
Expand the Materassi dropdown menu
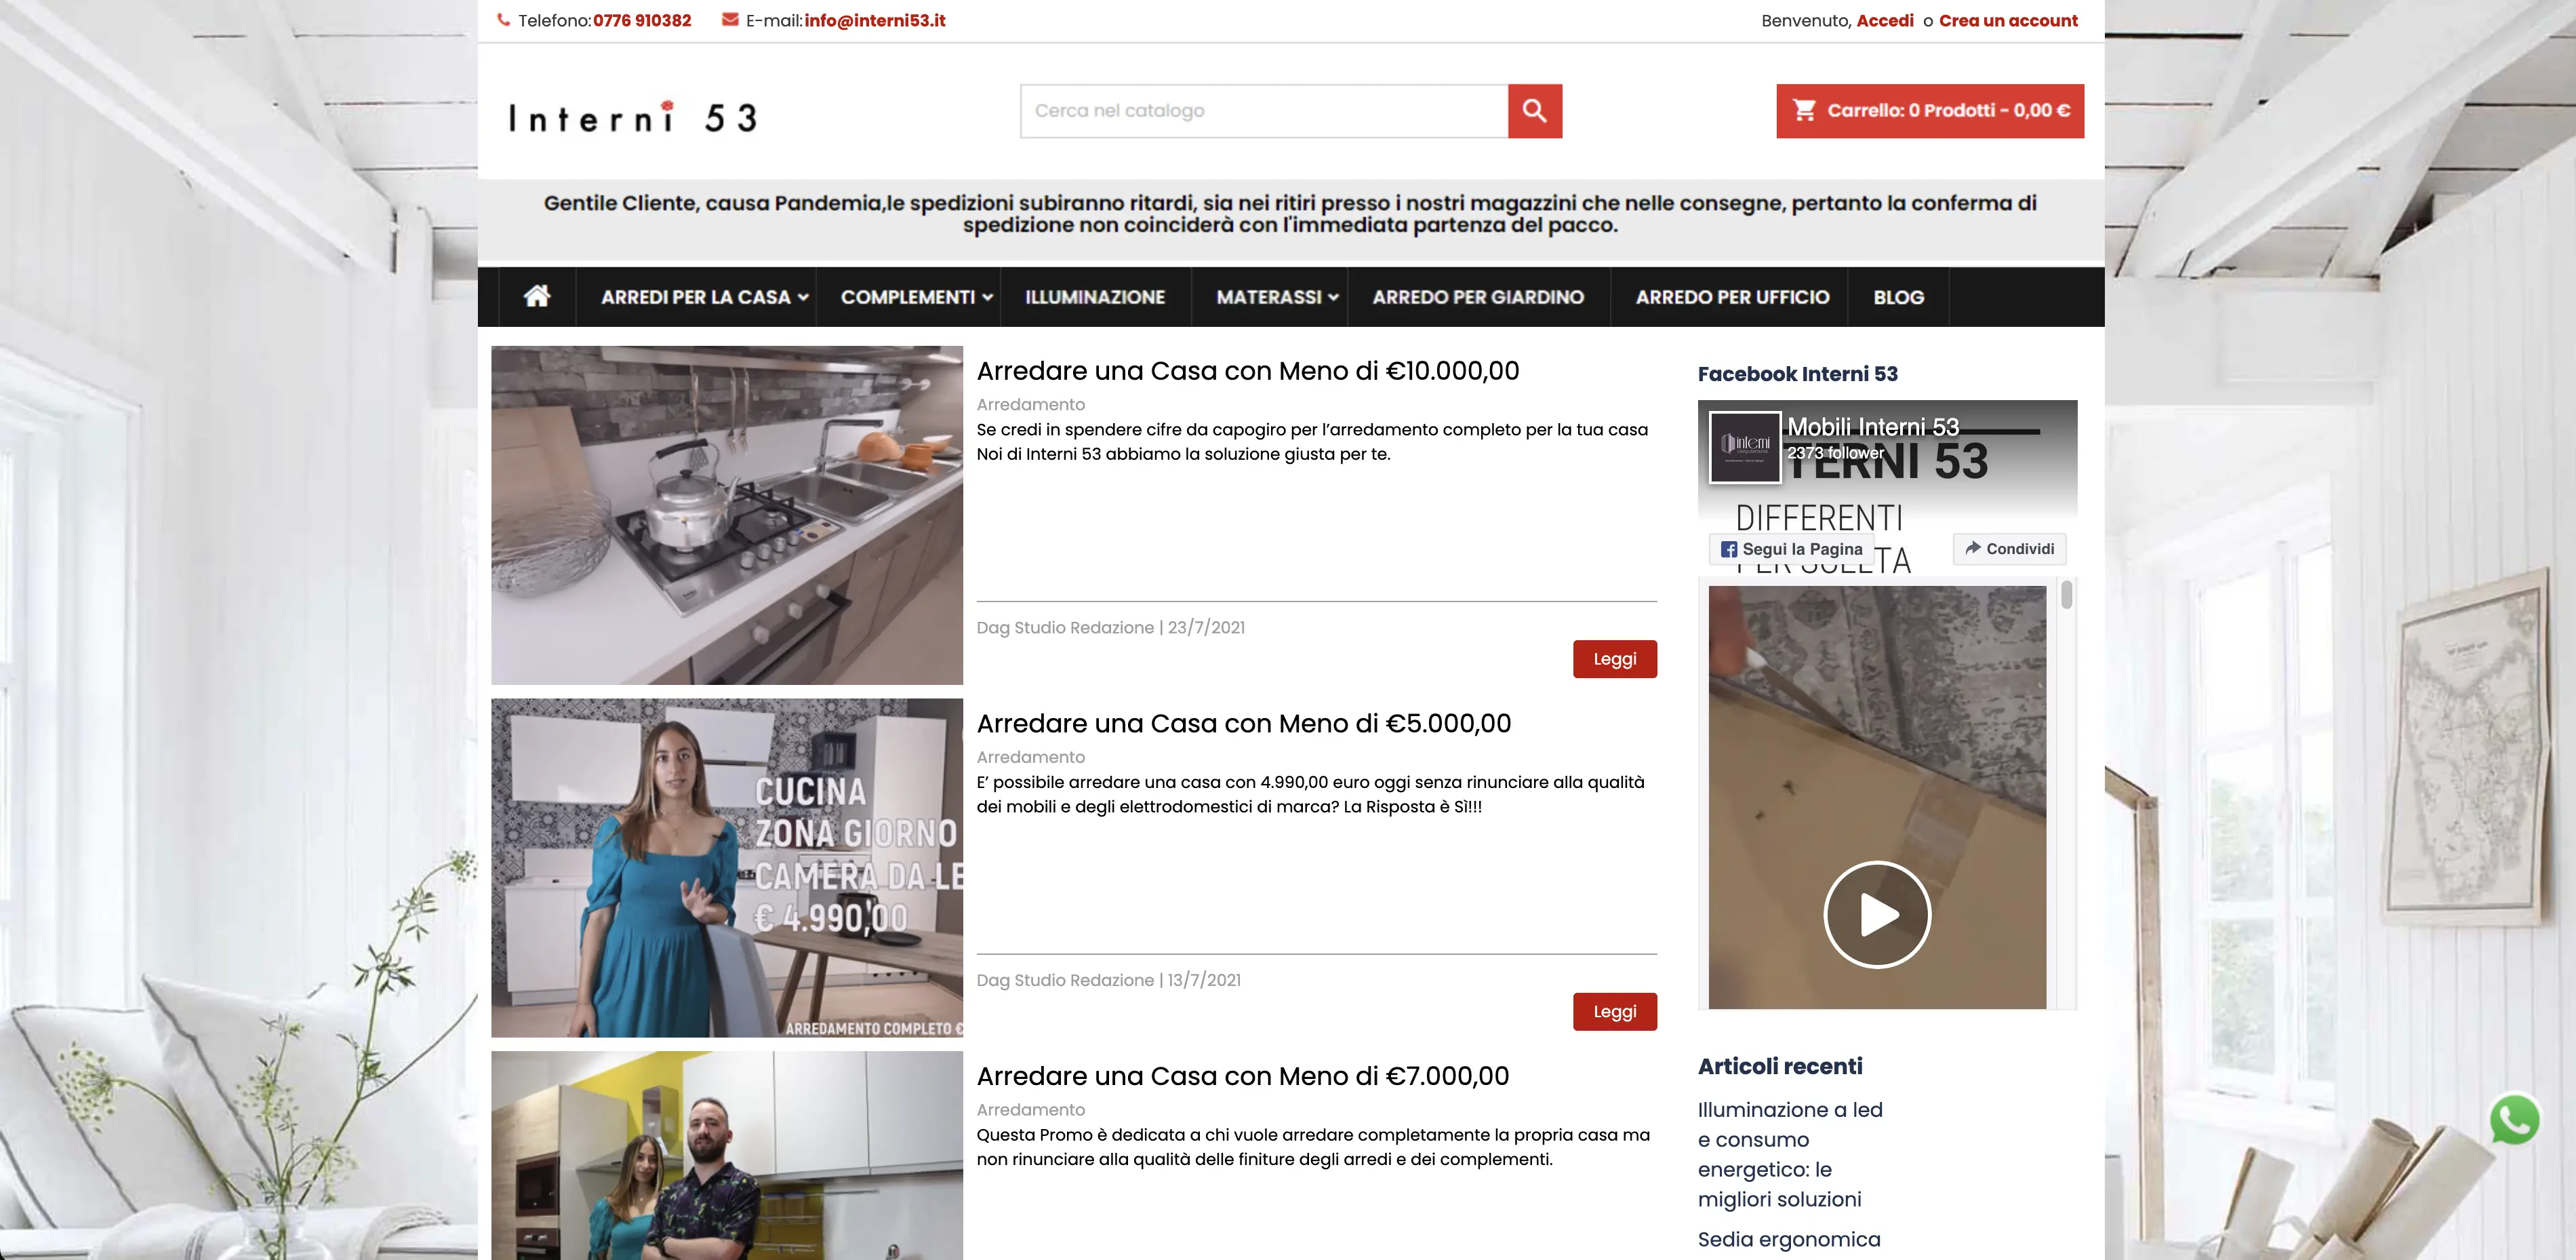click(1333, 297)
